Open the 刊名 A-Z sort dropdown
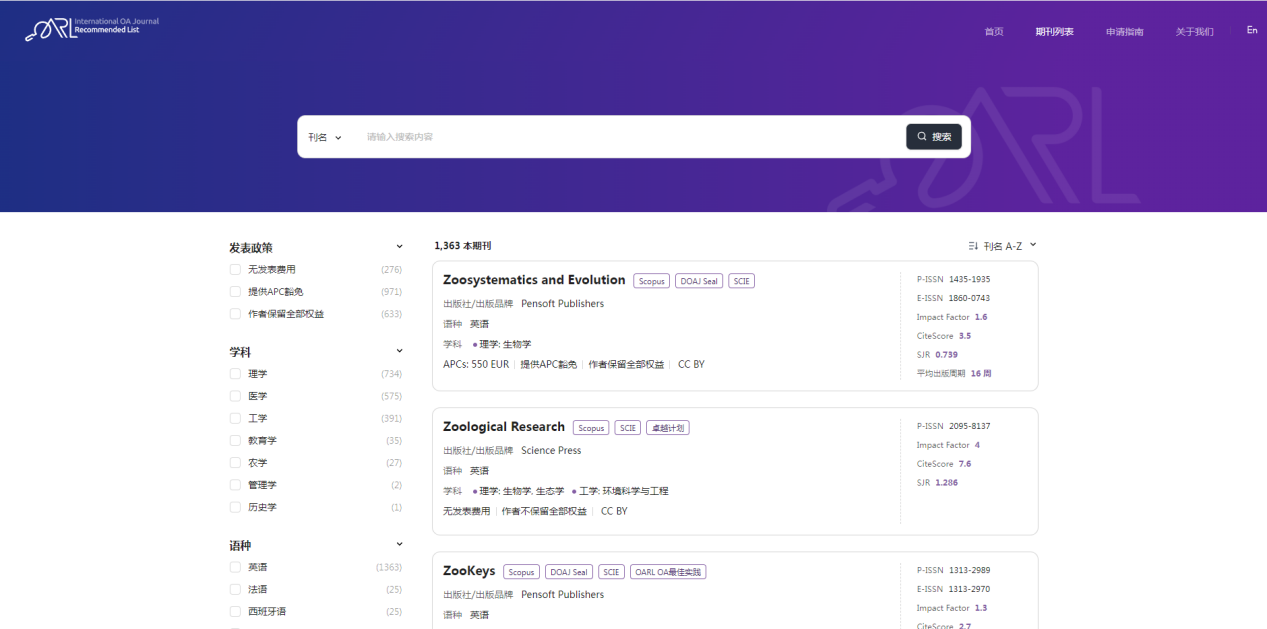Screen dimensions: 1267x629 click(1009, 246)
